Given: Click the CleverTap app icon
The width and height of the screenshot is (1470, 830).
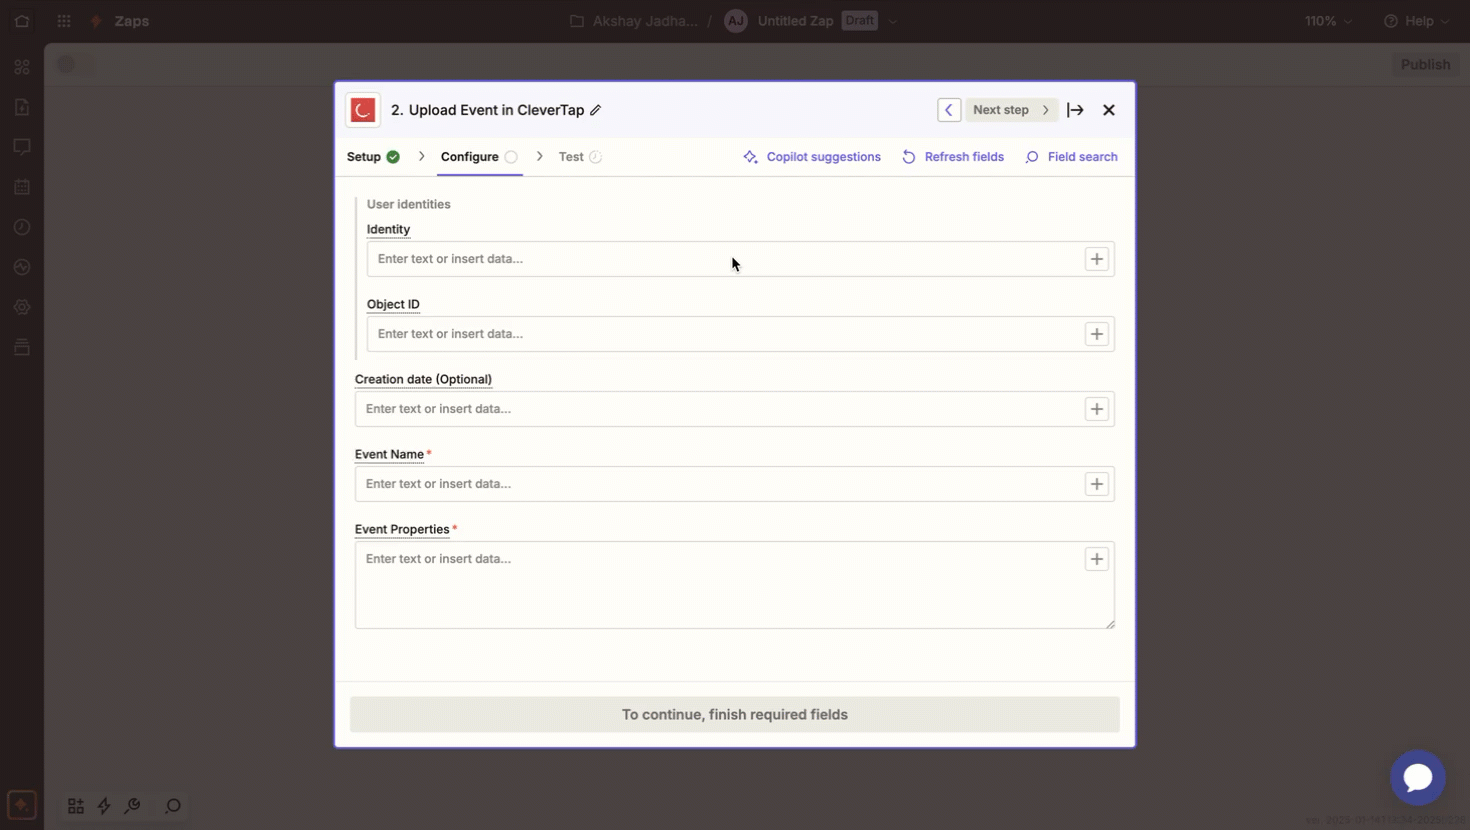Looking at the screenshot, I should tap(363, 110).
